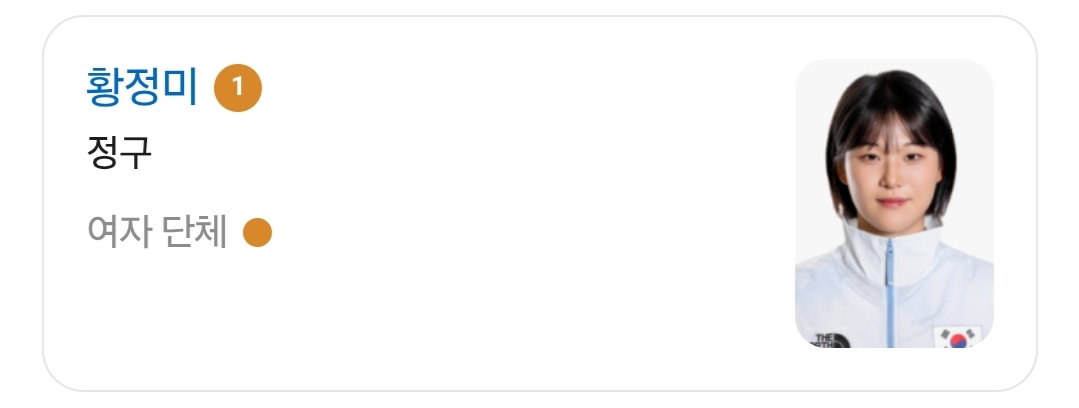1079x408 pixels.
Task: Click The North Face logo on jacket
Action: pos(831,340)
